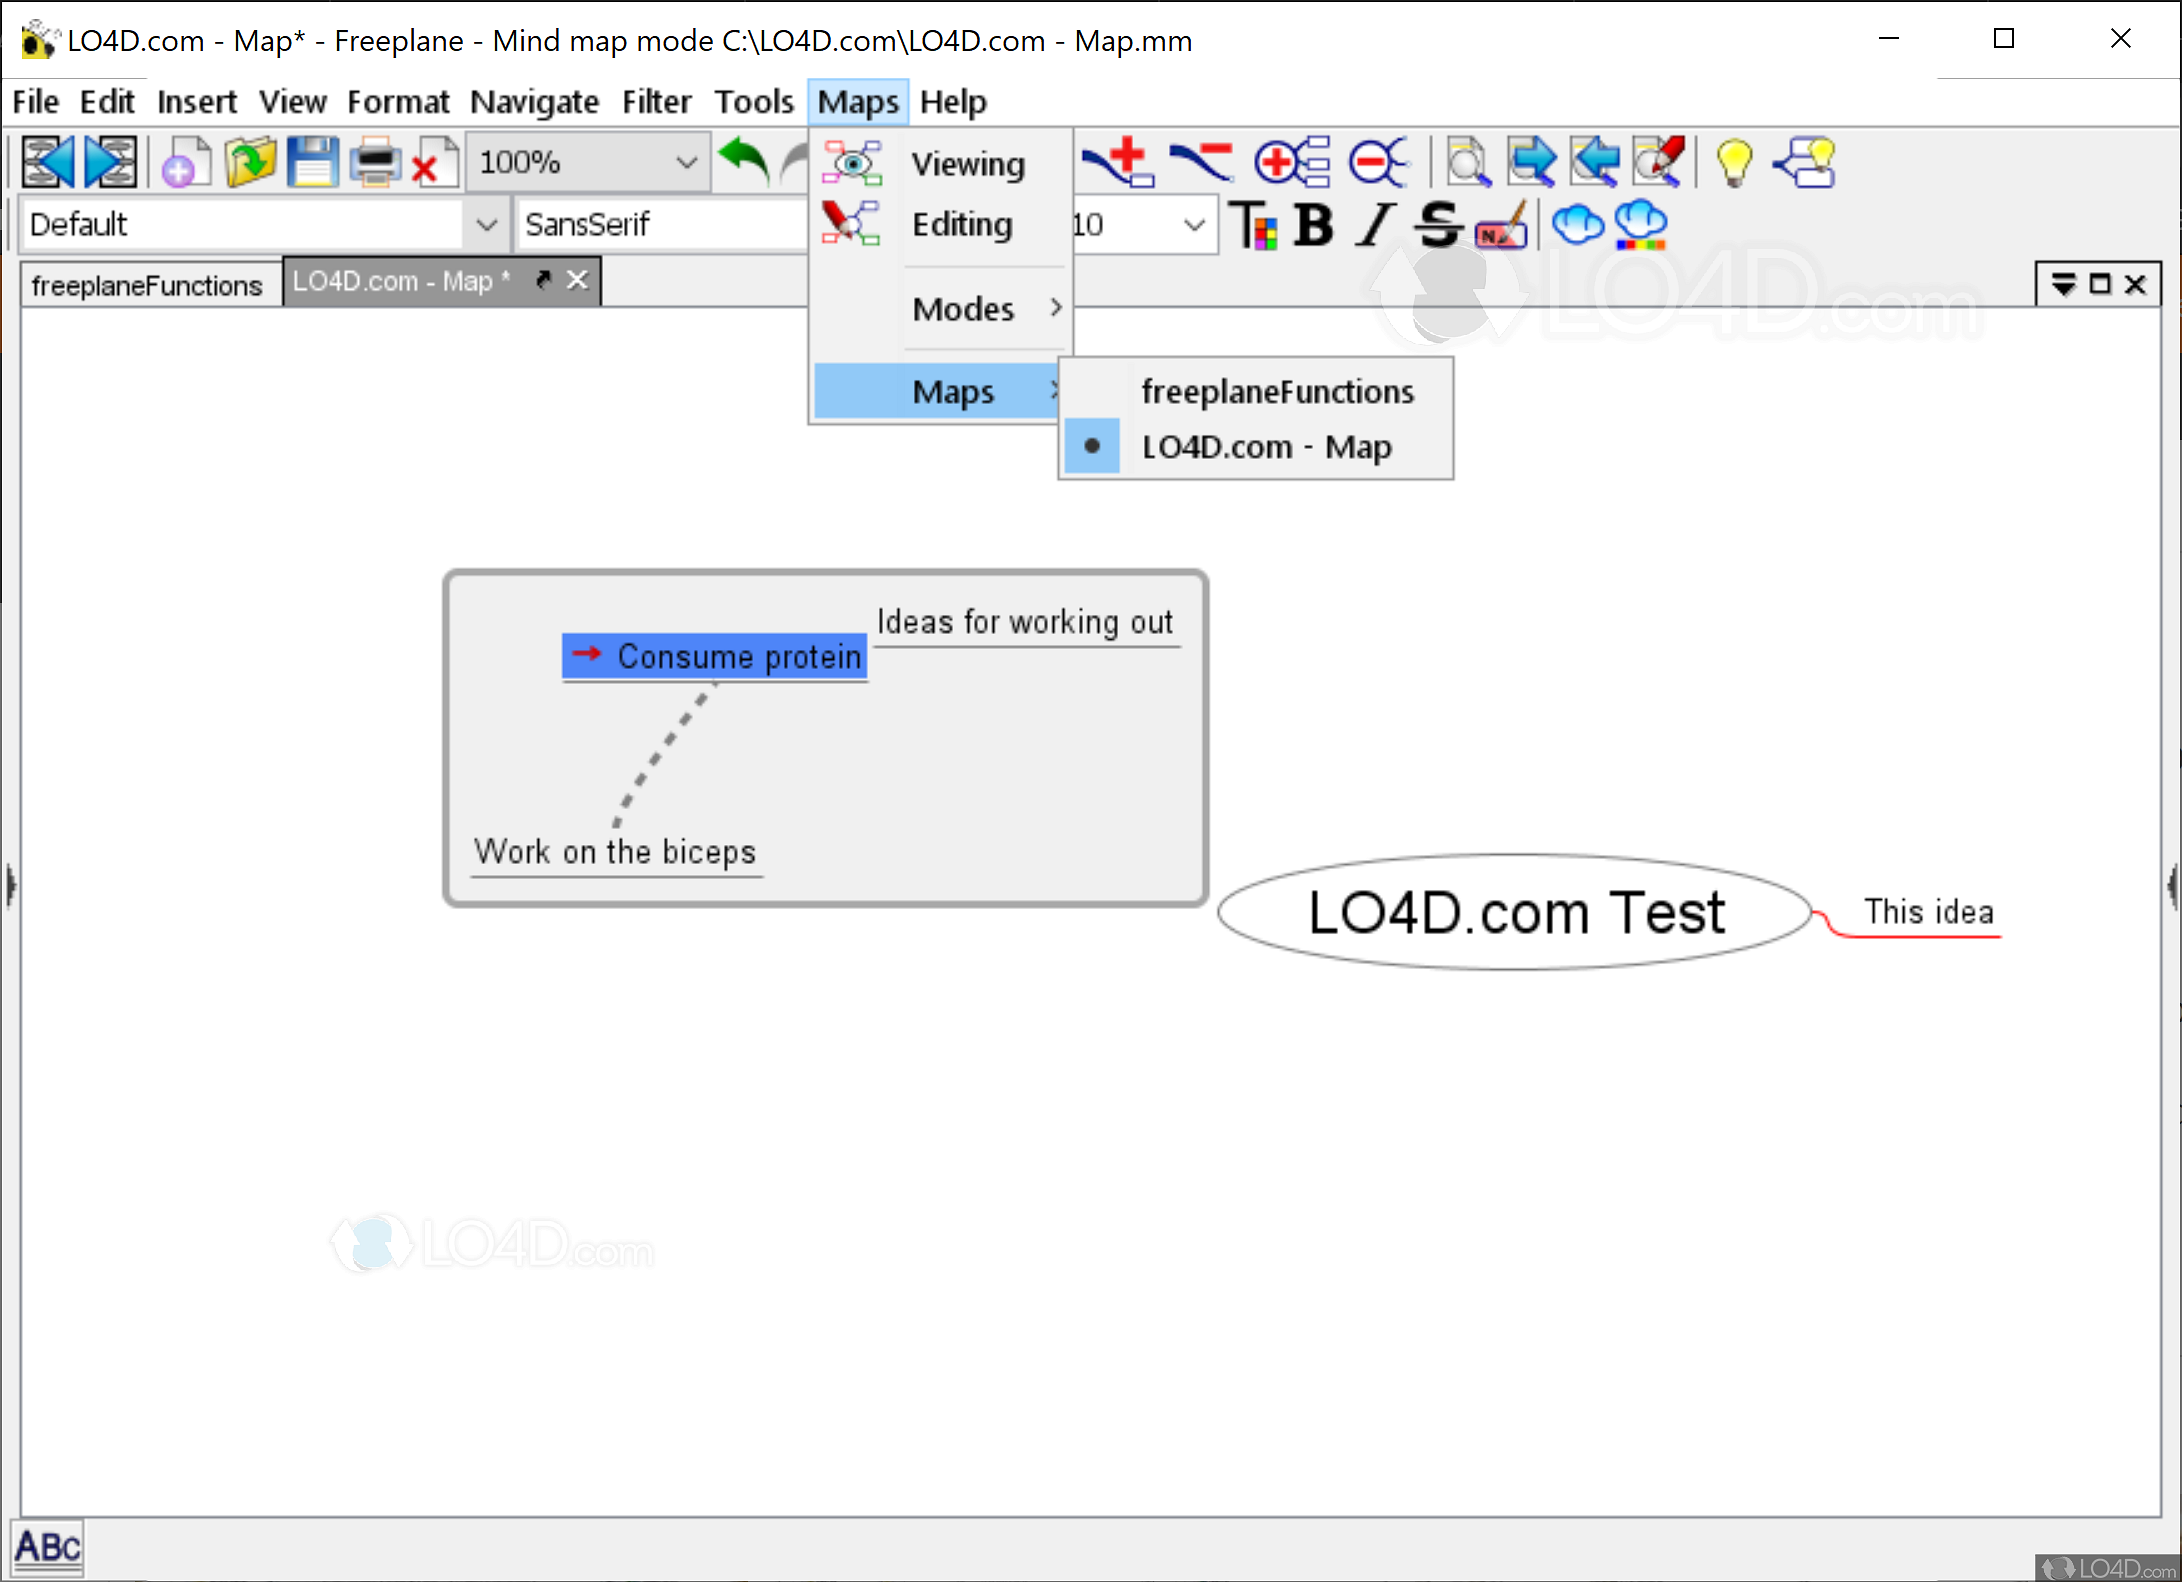This screenshot has height=1582, width=2182.
Task: Open a saved map file
Action: click(249, 162)
